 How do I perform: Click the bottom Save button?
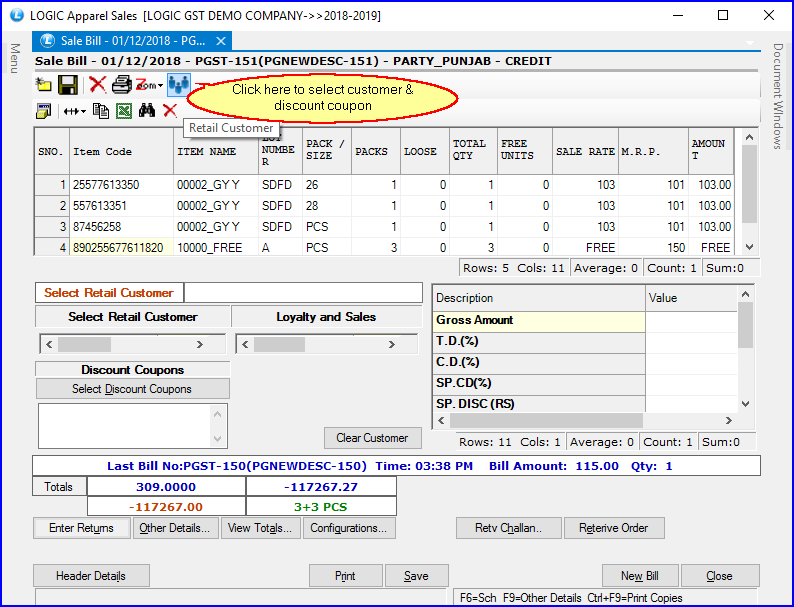[x=416, y=576]
